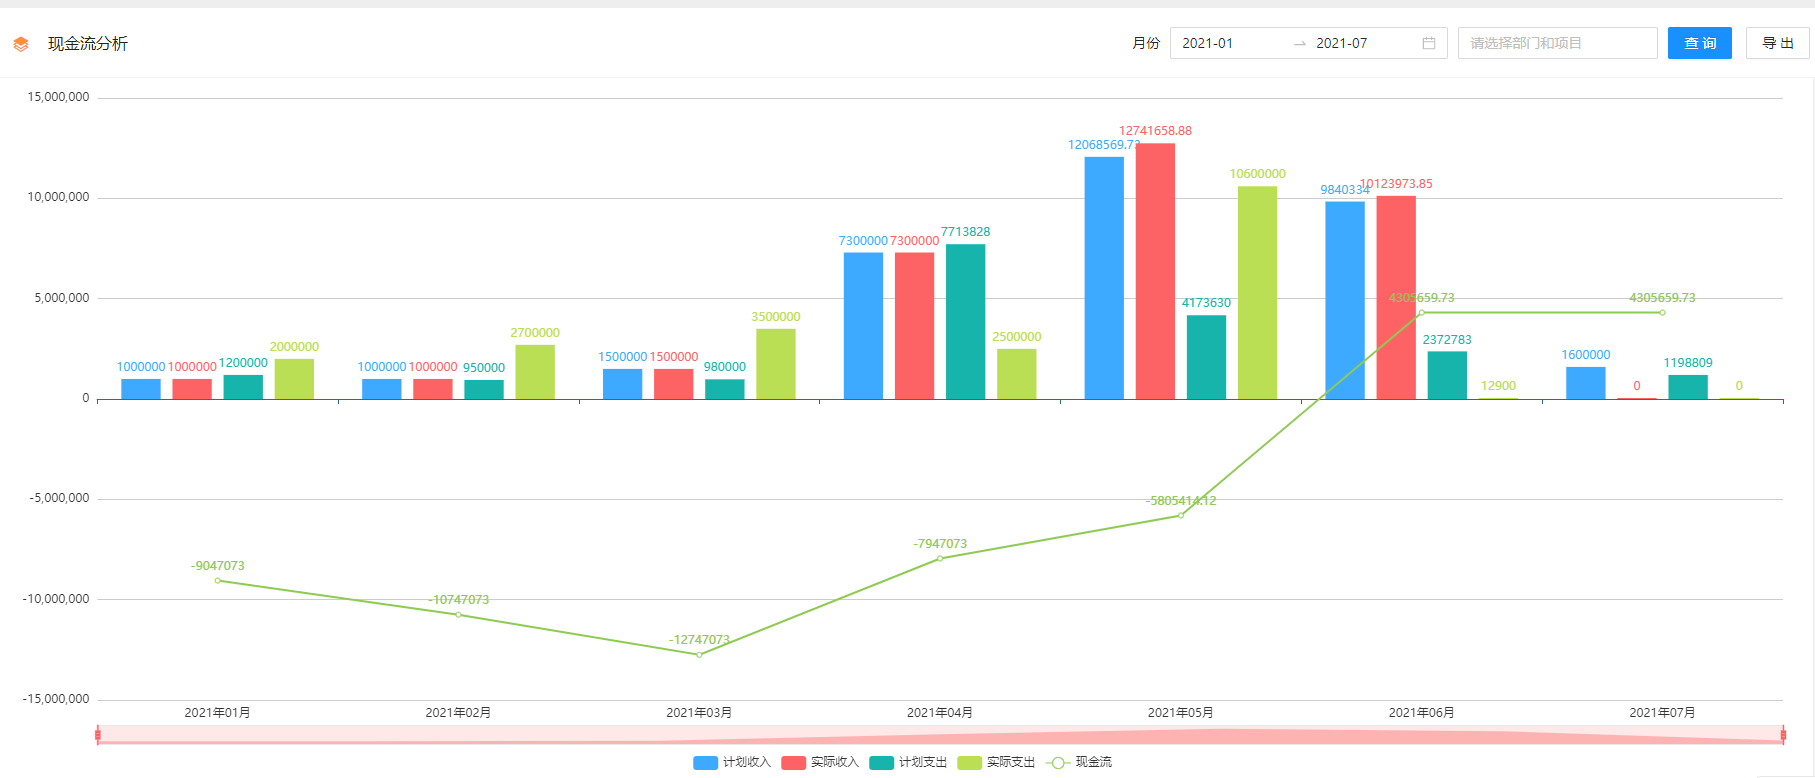The image size is (1815, 778).
Task: Click the arrow between the month fields
Action: (1299, 44)
